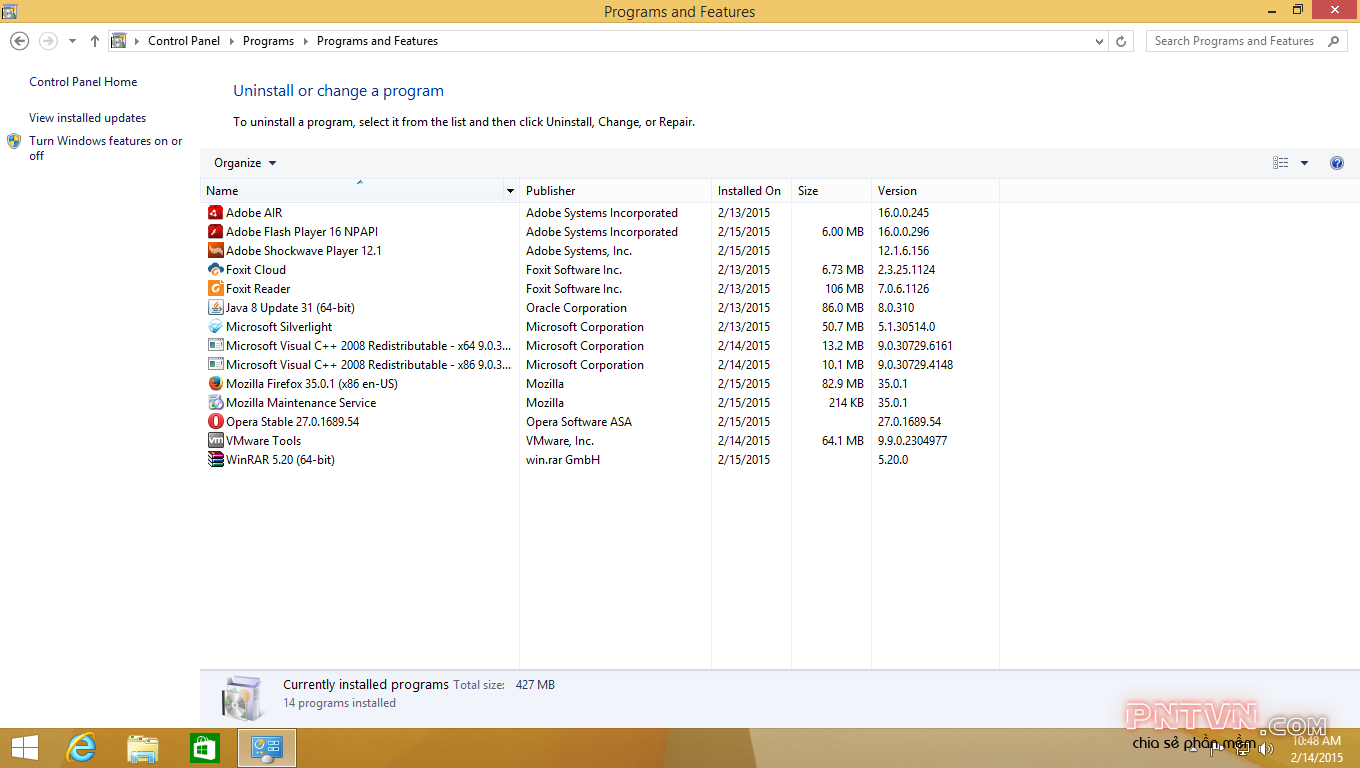Open the Start menu
Image resolution: width=1360 pixels, height=768 pixels.
[24, 748]
